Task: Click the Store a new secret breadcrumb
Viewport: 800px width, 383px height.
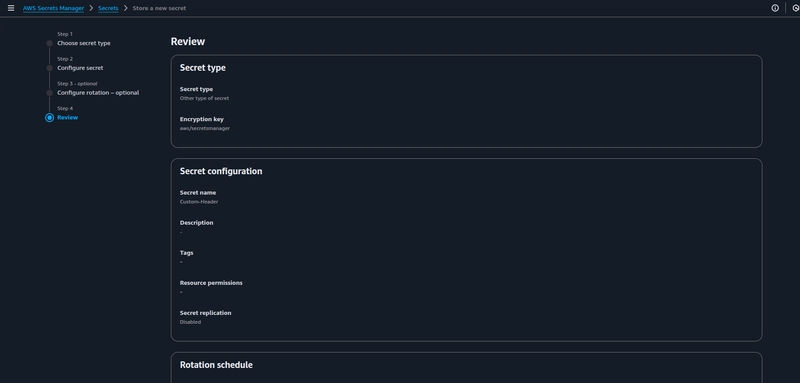Action: click(x=159, y=8)
